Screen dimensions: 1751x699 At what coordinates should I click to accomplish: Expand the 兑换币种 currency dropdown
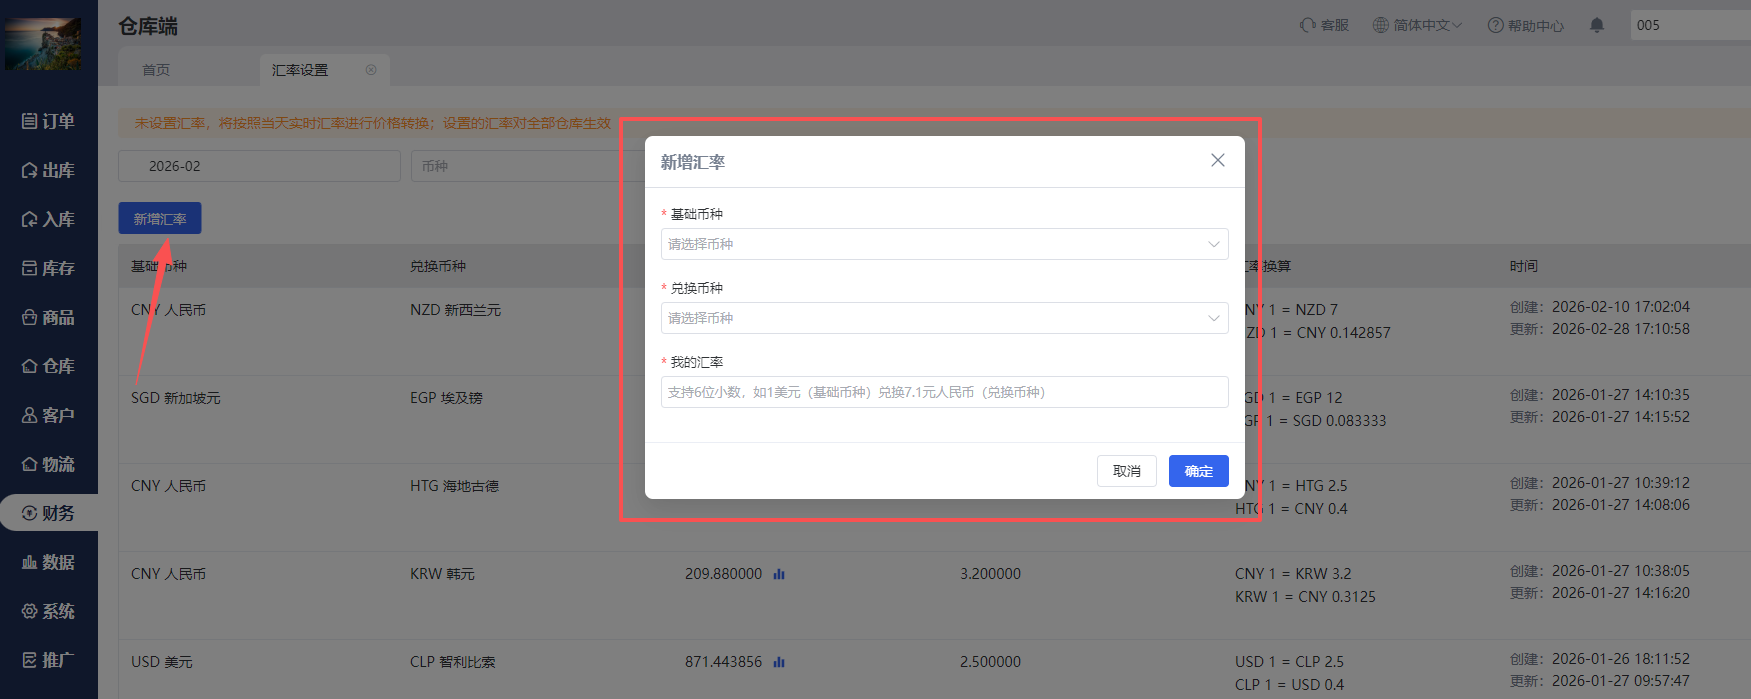coord(944,318)
